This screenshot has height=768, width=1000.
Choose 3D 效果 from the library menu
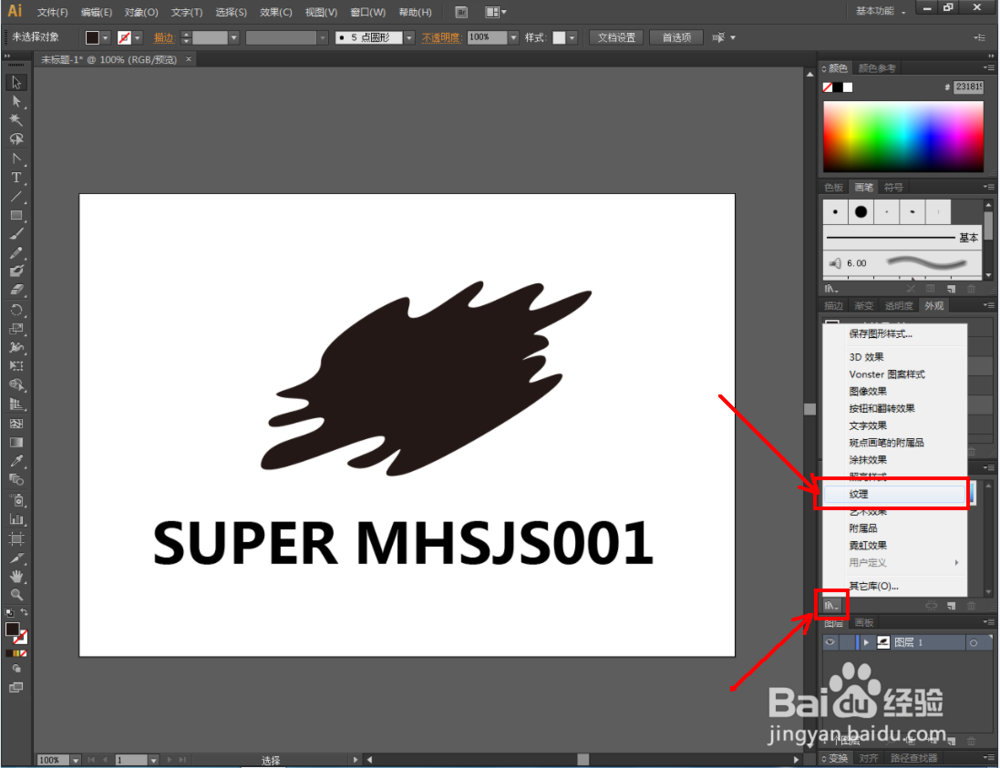click(895, 357)
